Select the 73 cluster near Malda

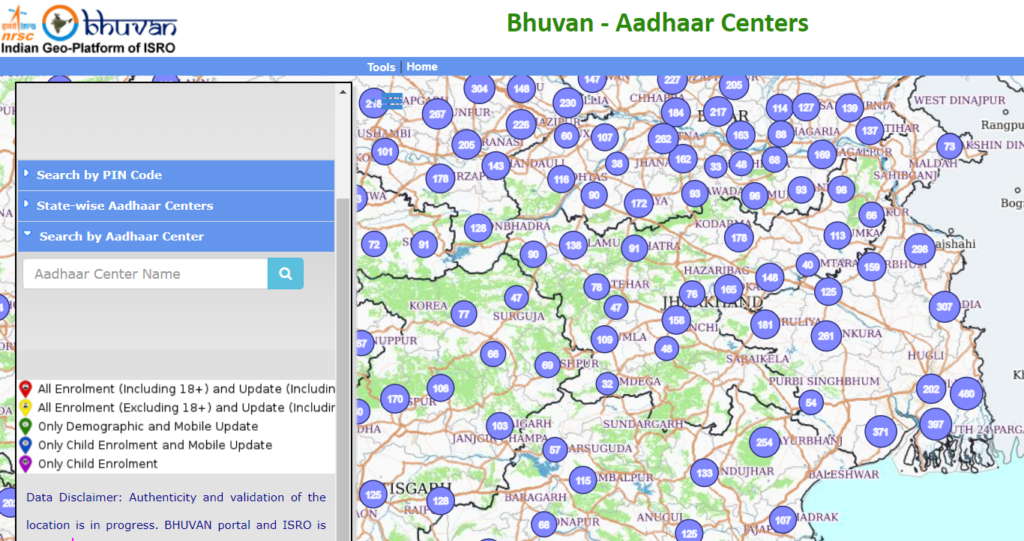coord(950,146)
